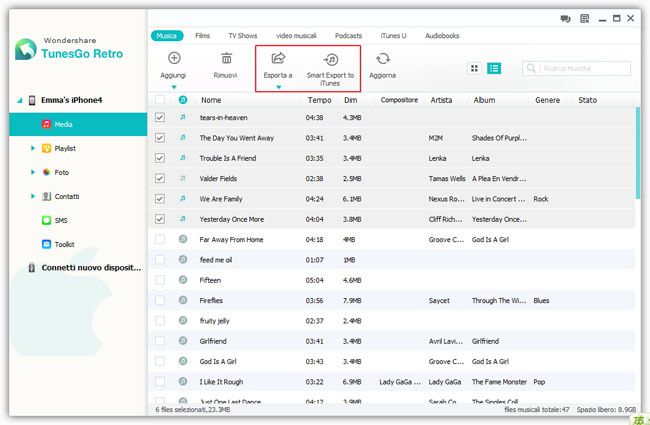Click the music note column header icon

tap(183, 100)
